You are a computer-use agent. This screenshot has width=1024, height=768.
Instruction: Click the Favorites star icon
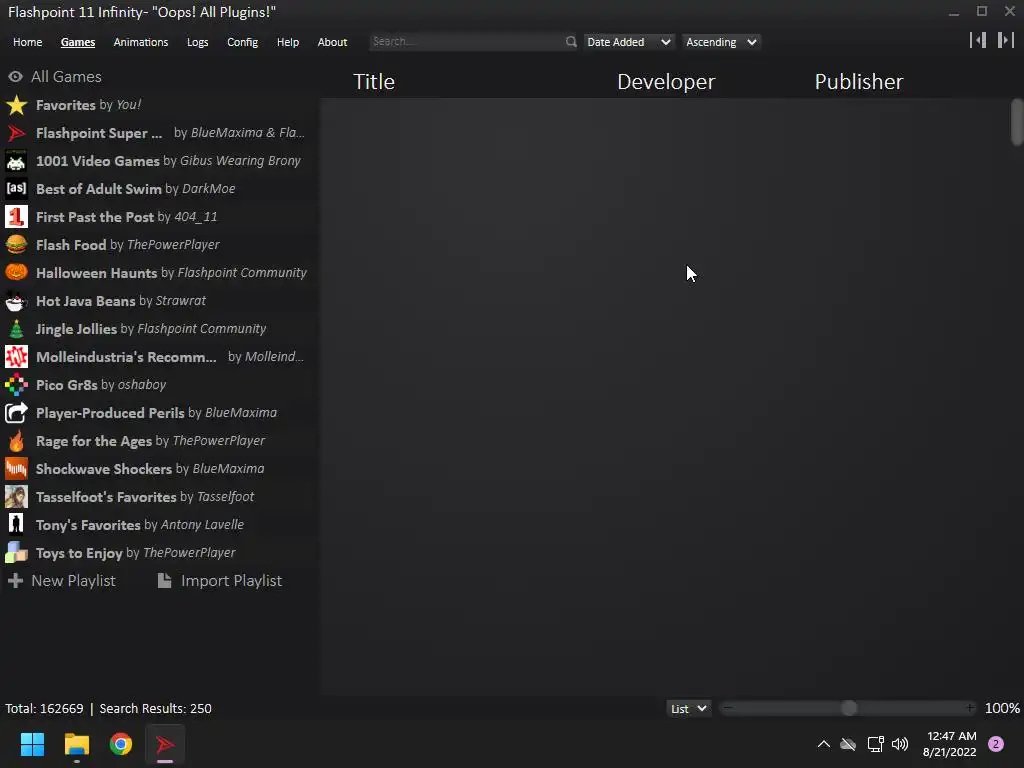click(16, 105)
